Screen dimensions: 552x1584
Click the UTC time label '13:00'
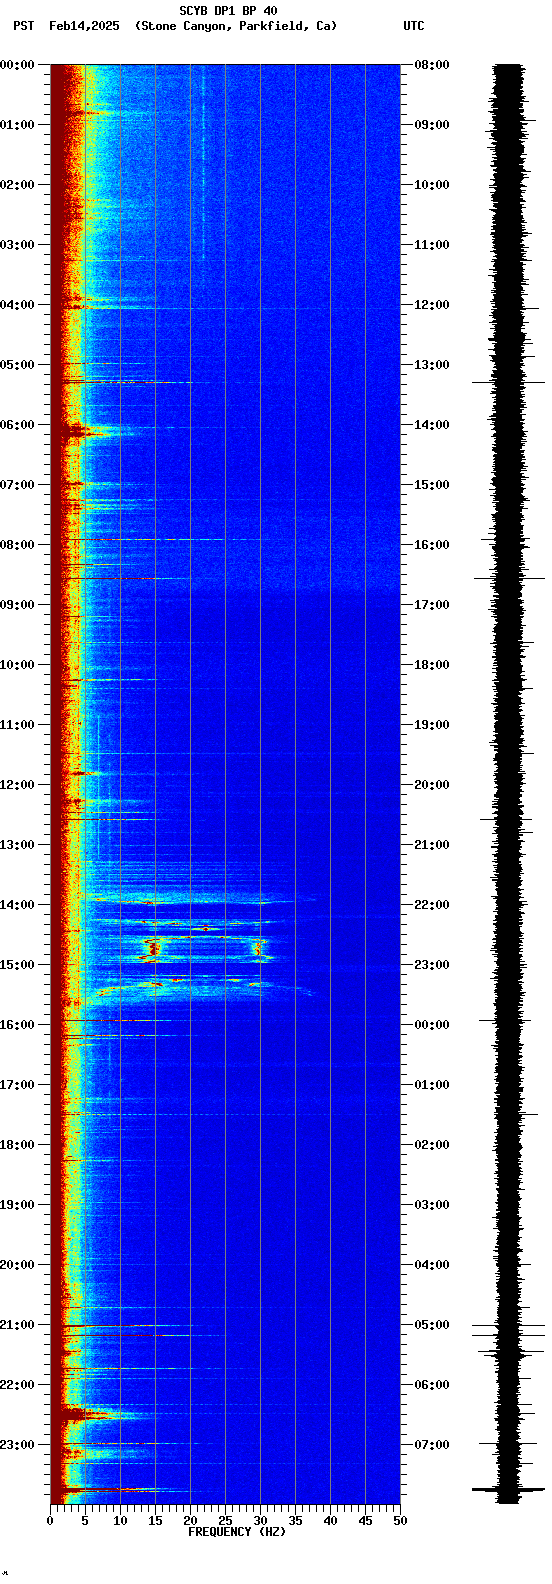coord(432,365)
